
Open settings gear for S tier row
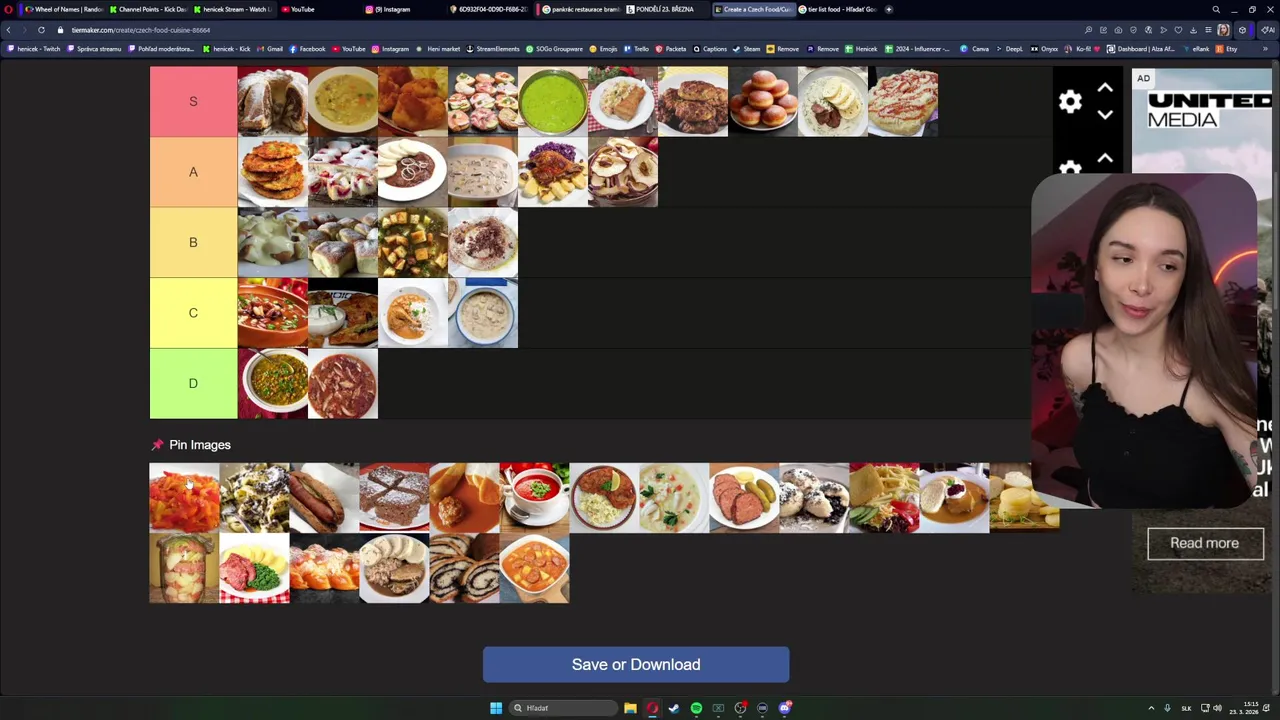pos(1070,101)
